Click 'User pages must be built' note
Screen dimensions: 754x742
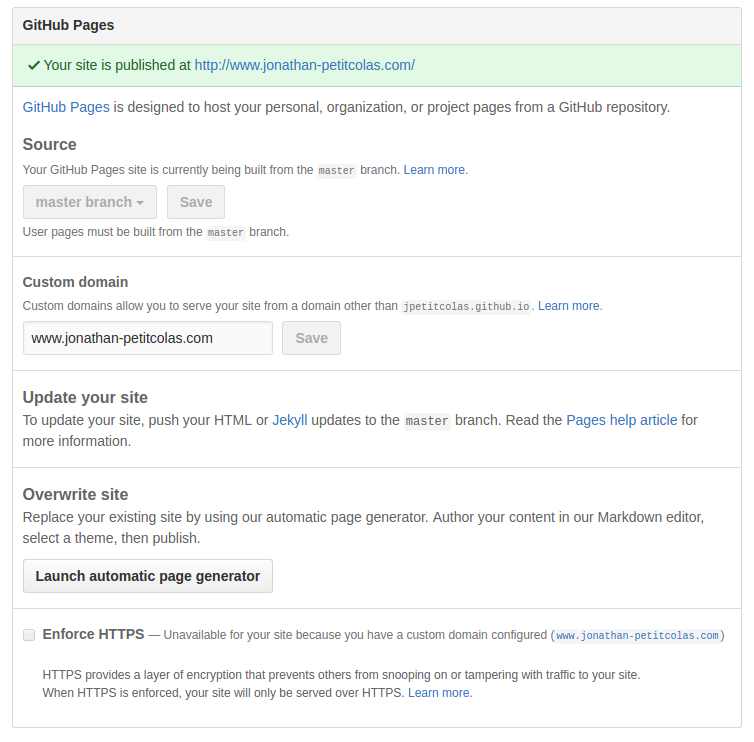click(x=156, y=232)
